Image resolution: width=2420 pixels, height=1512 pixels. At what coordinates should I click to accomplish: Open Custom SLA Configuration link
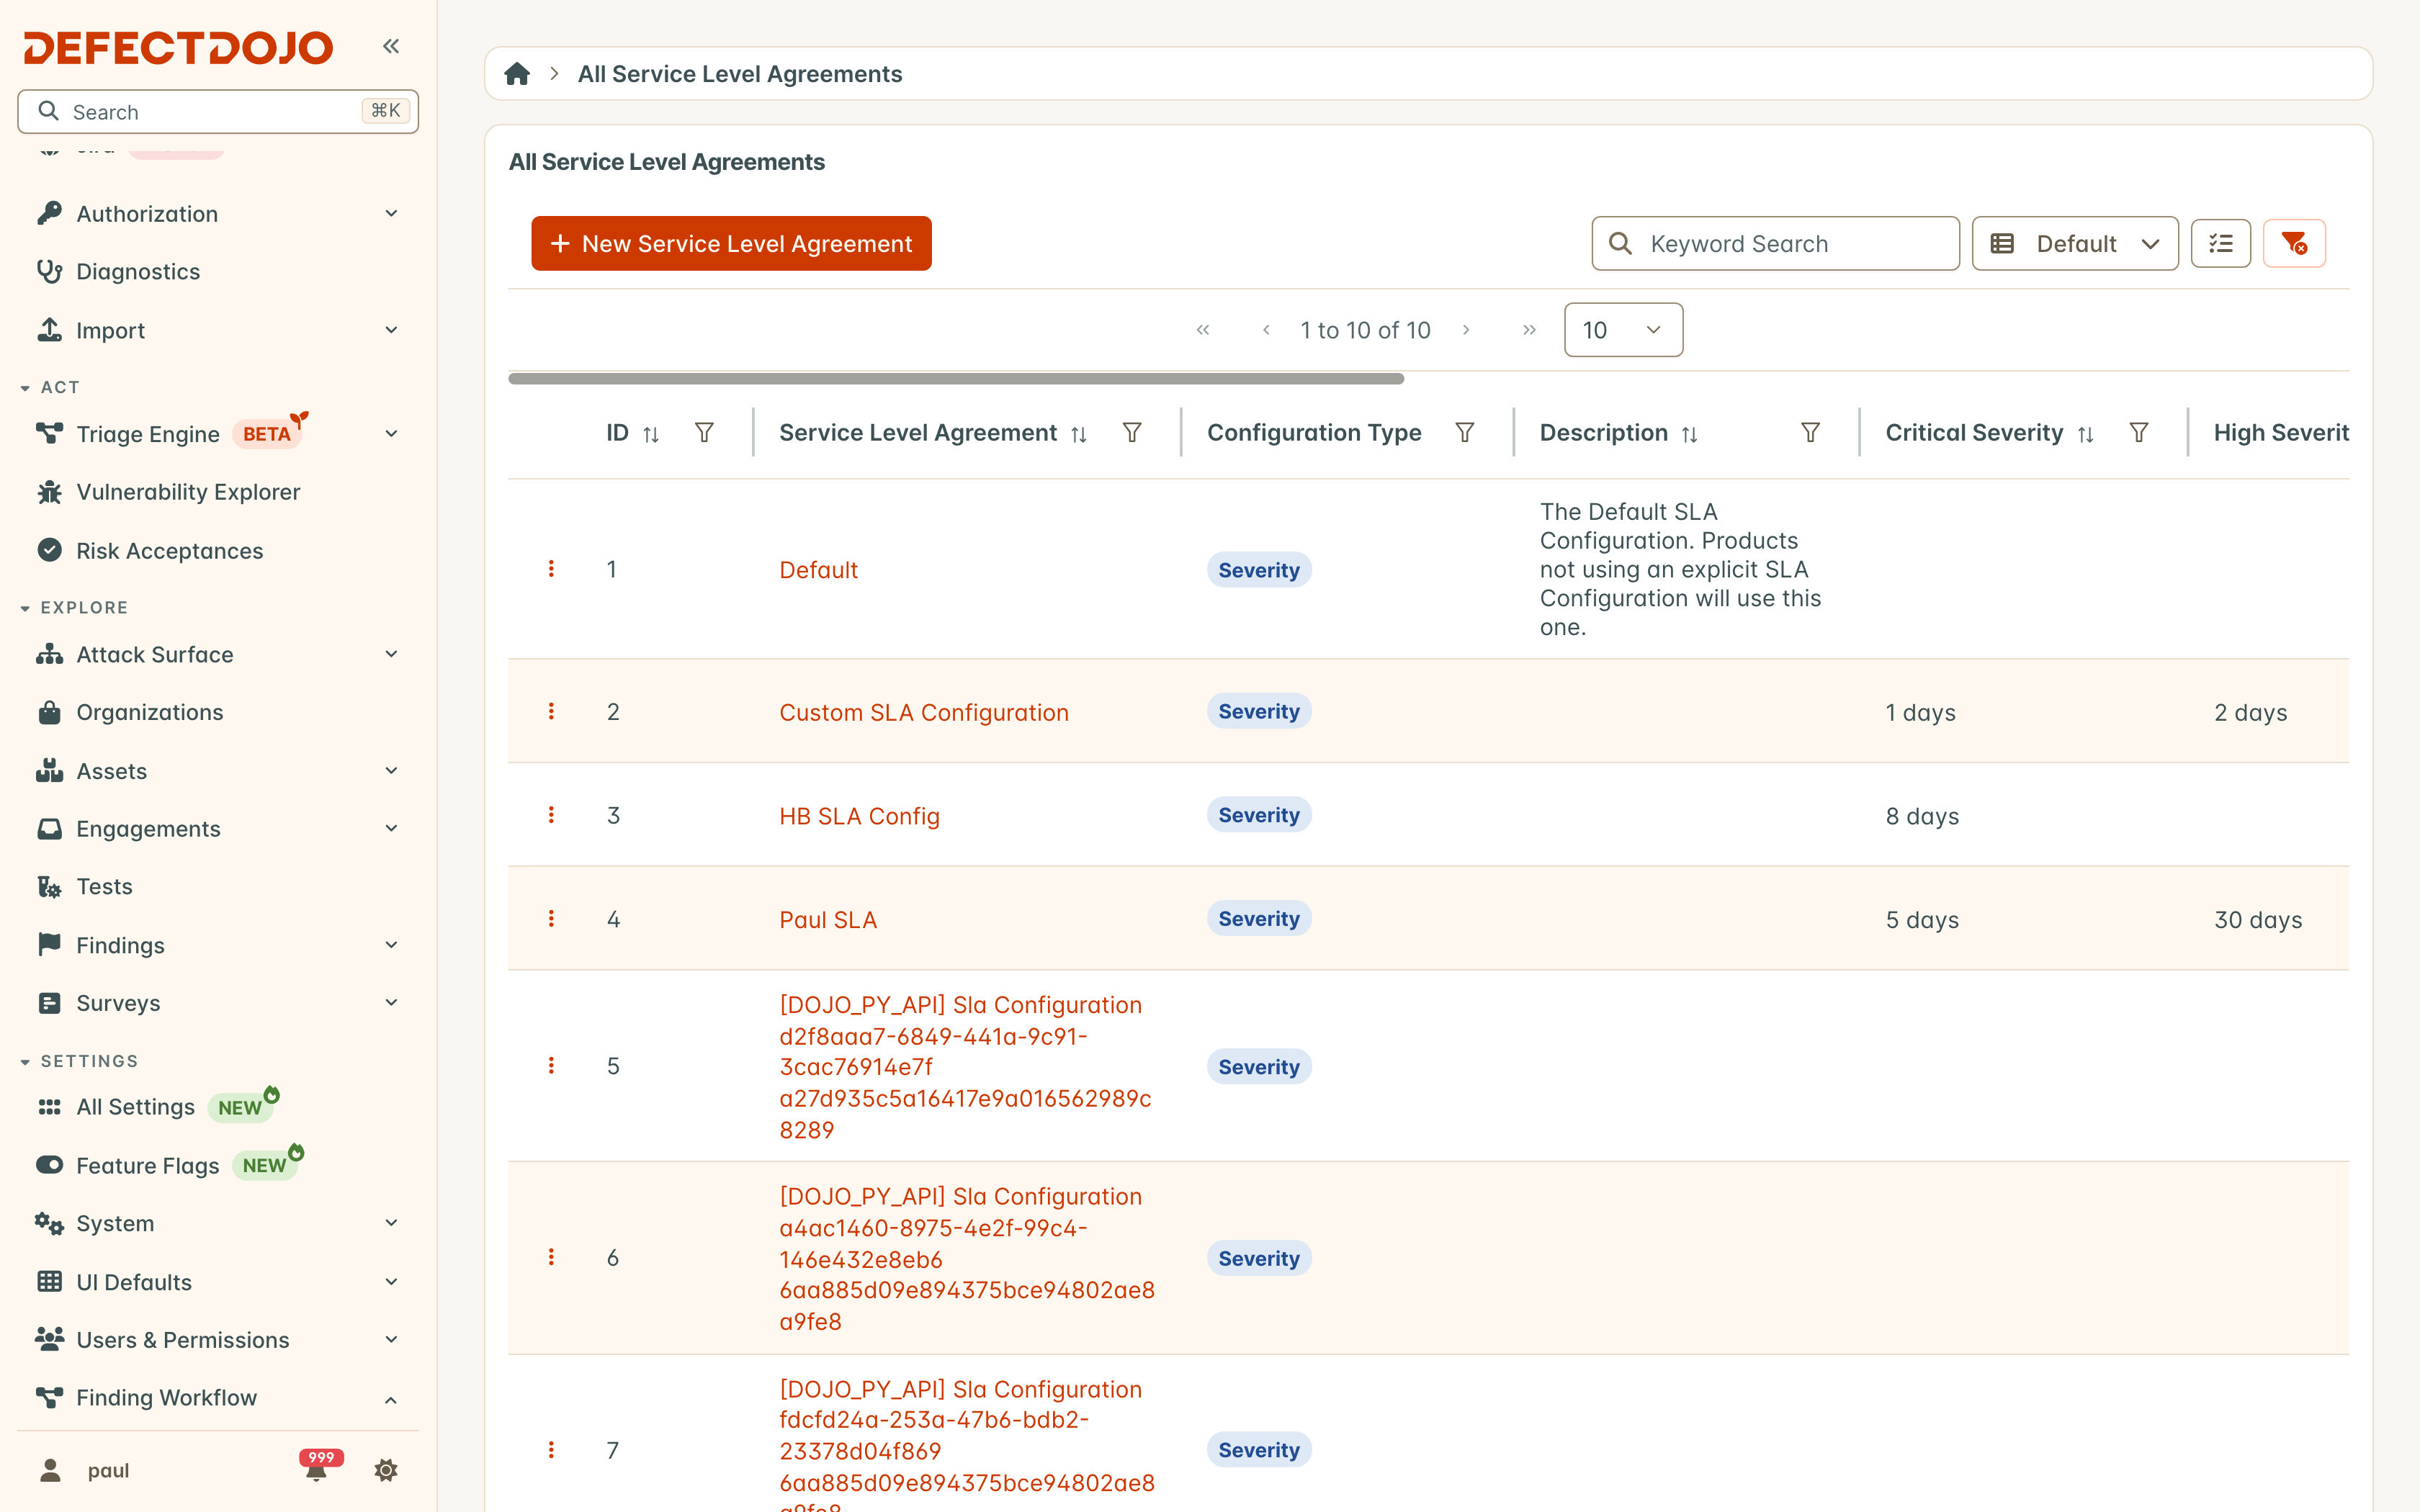point(924,713)
